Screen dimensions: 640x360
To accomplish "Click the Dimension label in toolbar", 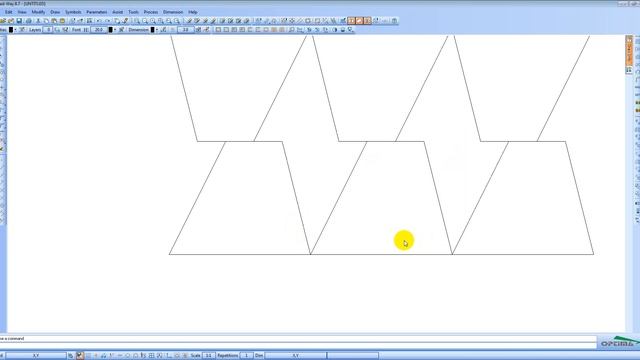I will pyautogui.click(x=138, y=29).
